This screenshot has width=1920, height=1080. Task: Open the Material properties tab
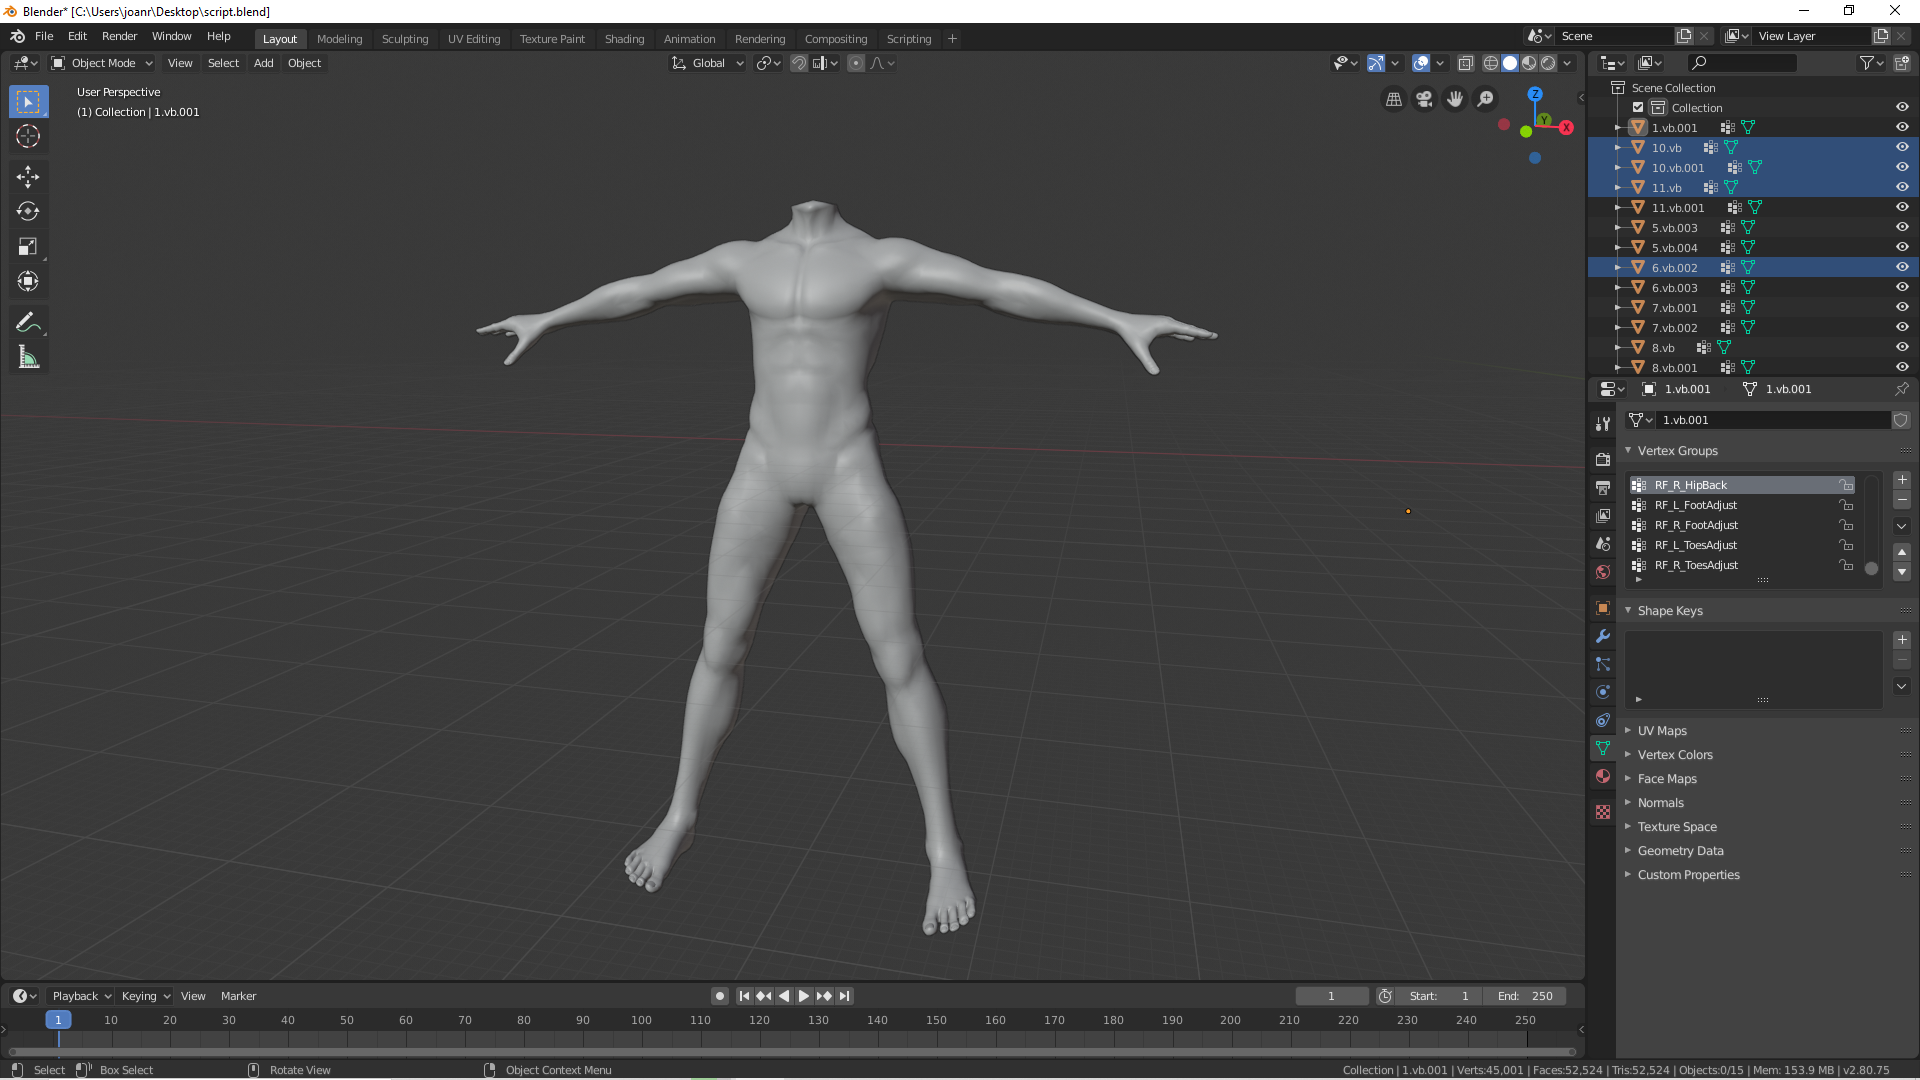pos(1603,776)
